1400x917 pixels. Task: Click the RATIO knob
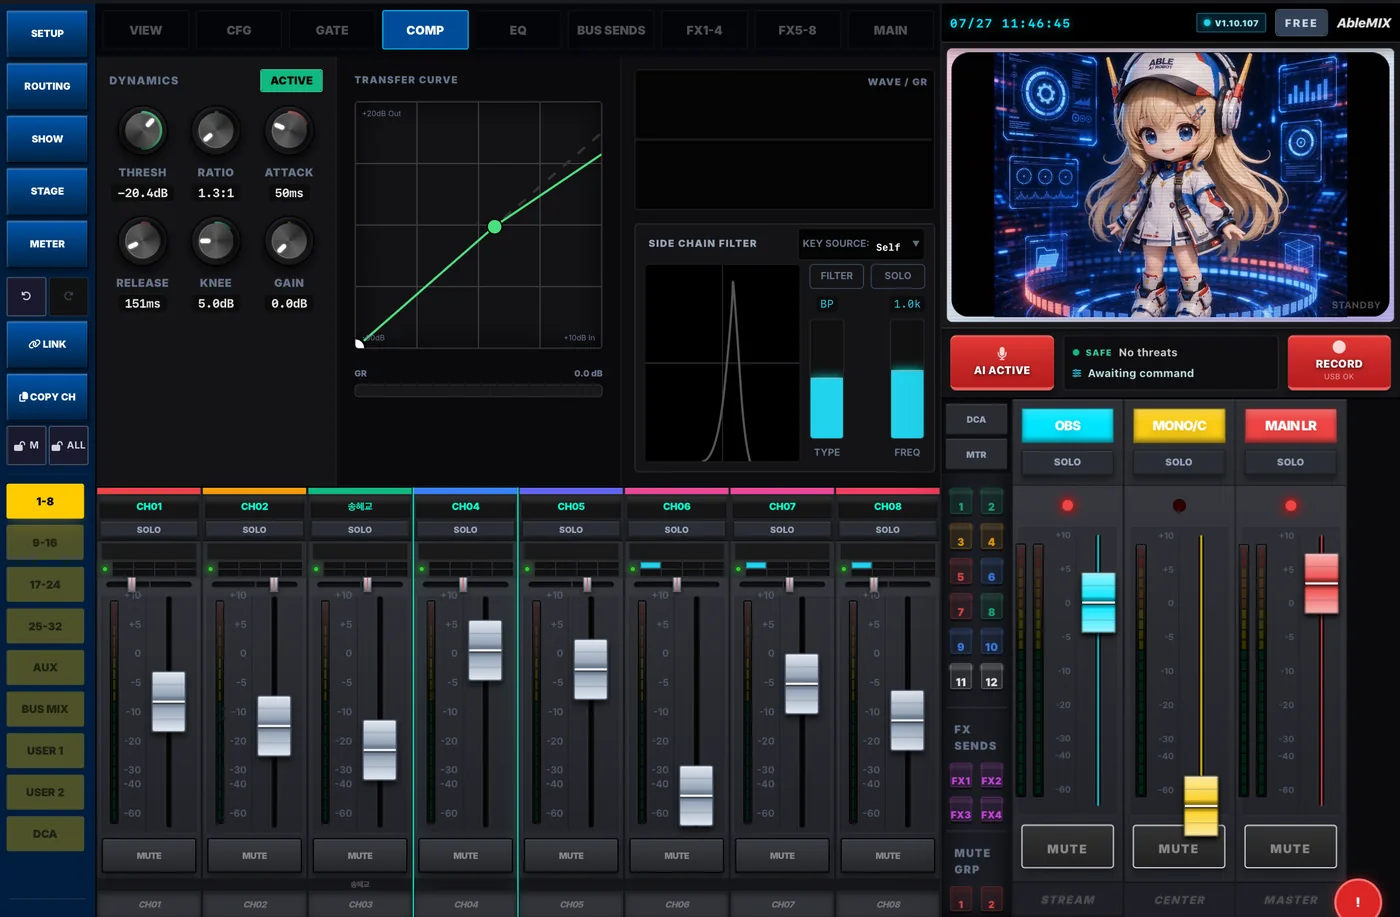click(215, 131)
